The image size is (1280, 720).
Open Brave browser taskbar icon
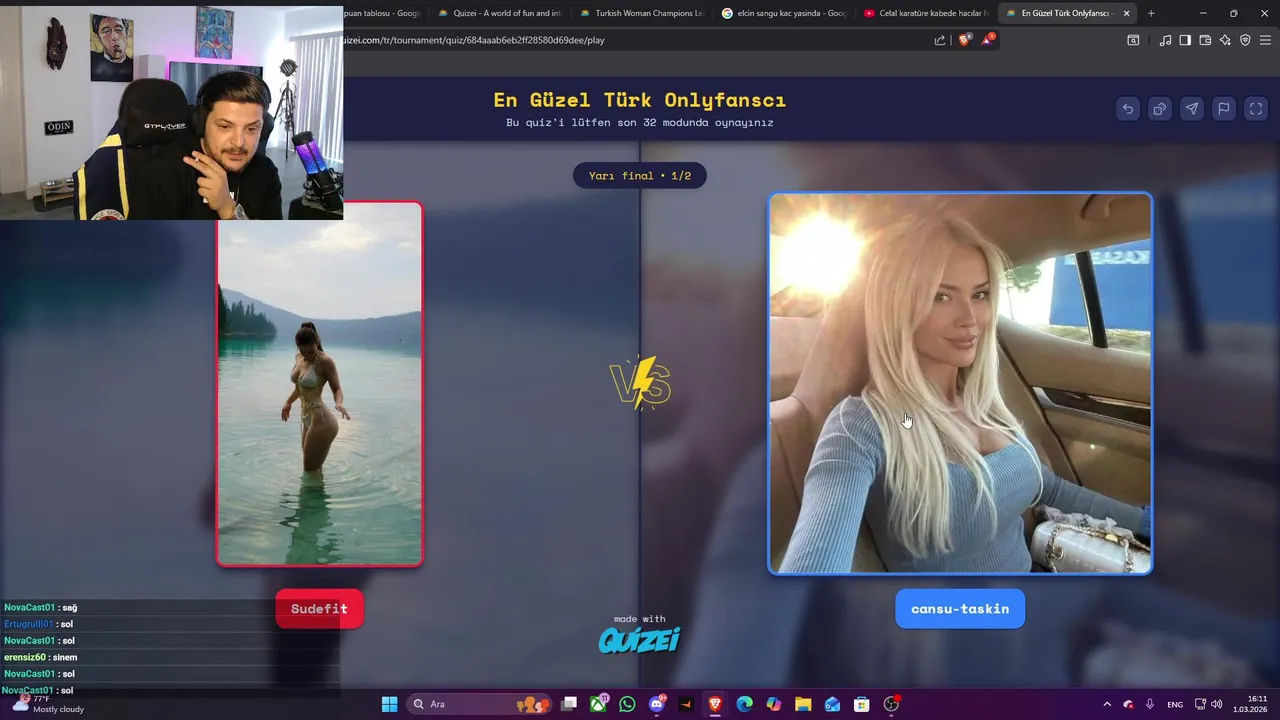(x=715, y=704)
